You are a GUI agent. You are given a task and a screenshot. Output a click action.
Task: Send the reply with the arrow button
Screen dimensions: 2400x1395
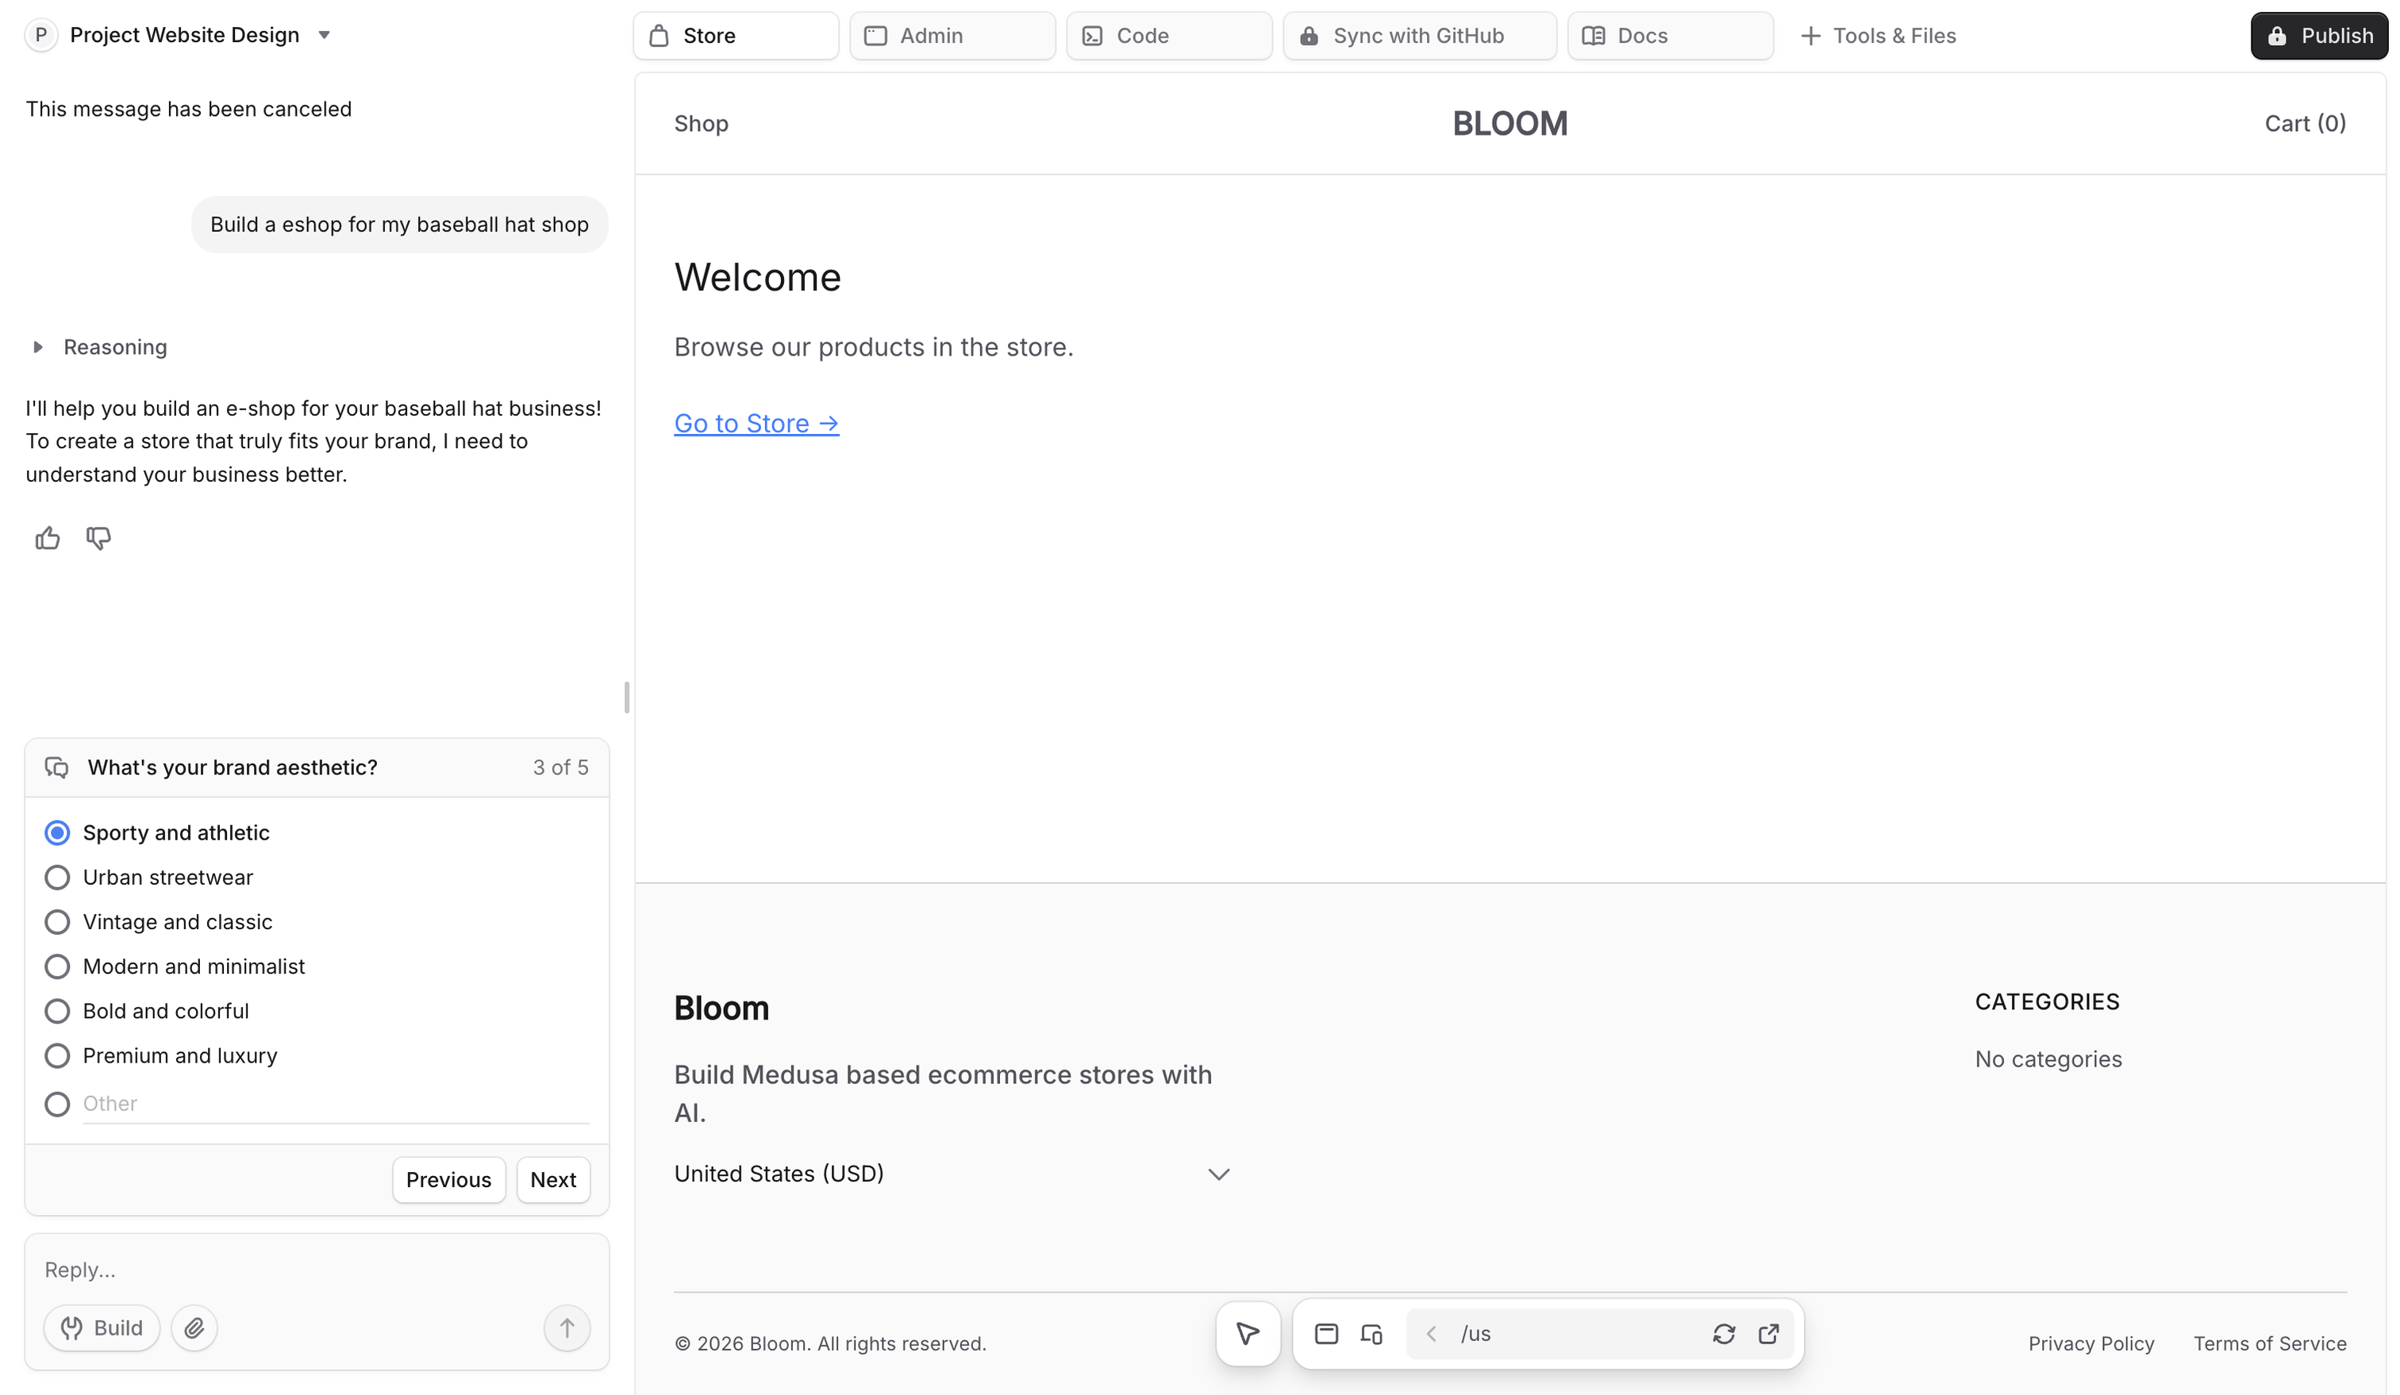coord(567,1328)
